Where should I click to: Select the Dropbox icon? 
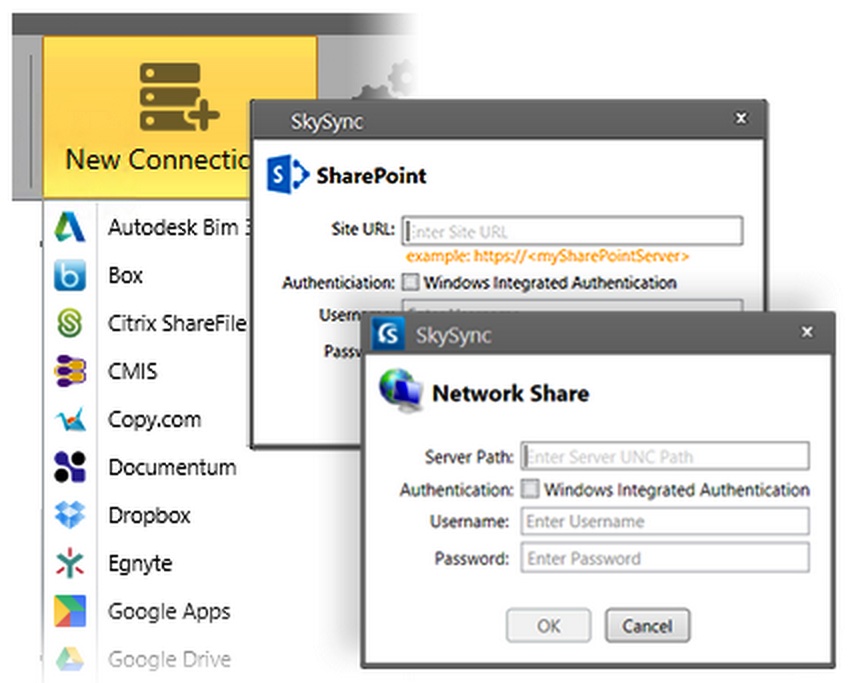point(70,515)
